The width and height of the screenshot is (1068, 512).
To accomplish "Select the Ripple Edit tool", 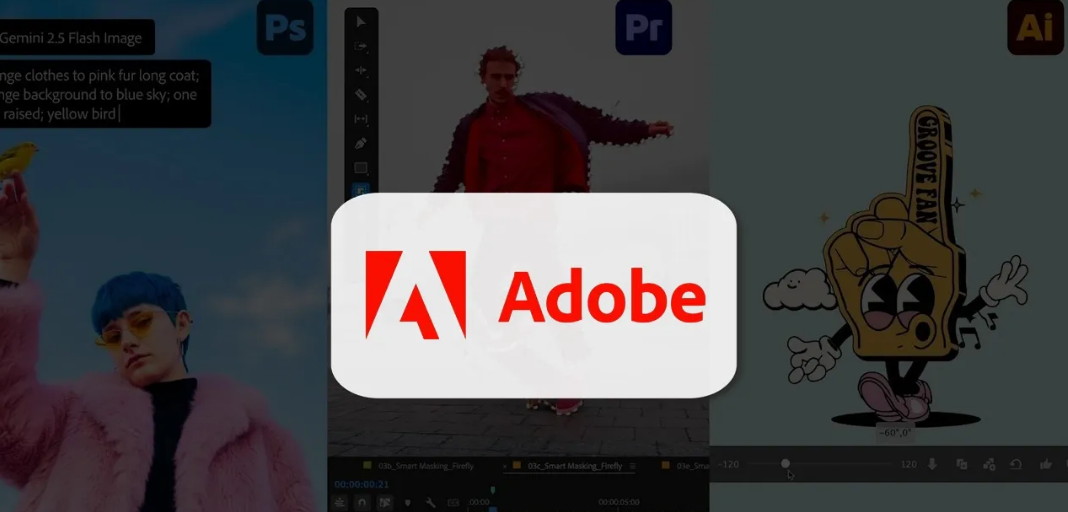I will click(361, 70).
